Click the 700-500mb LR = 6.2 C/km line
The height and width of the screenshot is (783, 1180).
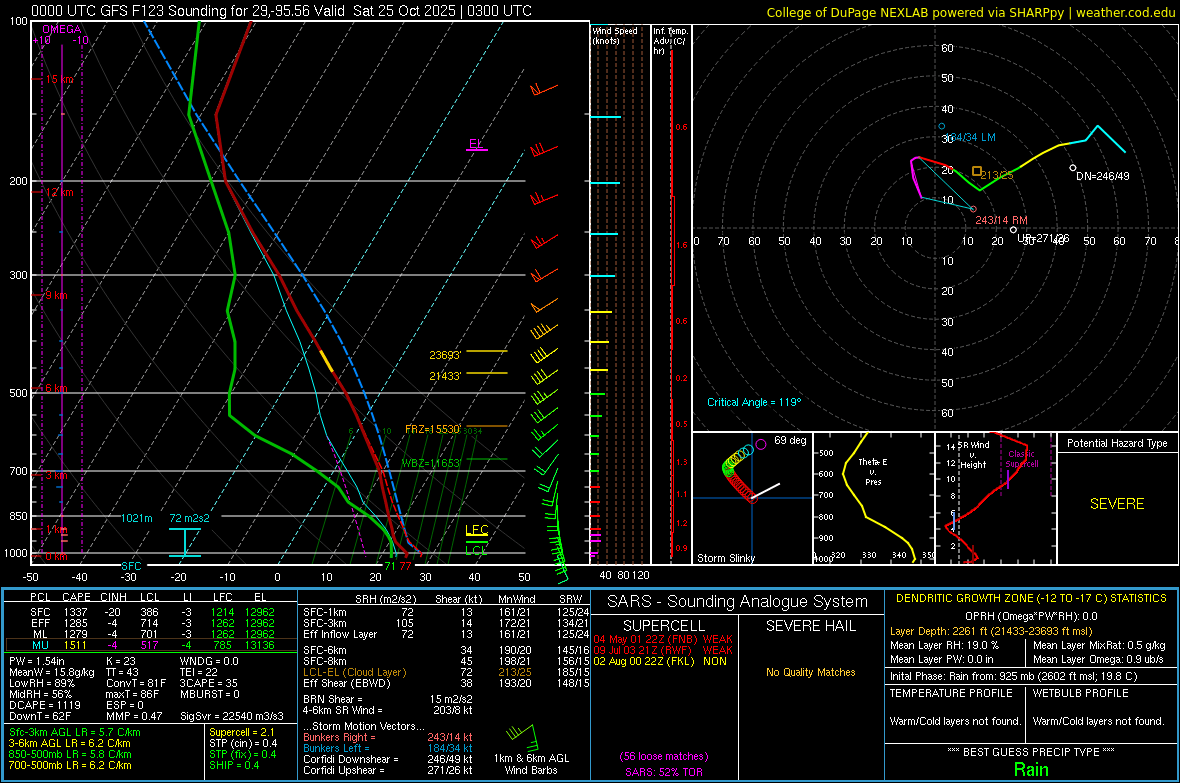coord(70,766)
